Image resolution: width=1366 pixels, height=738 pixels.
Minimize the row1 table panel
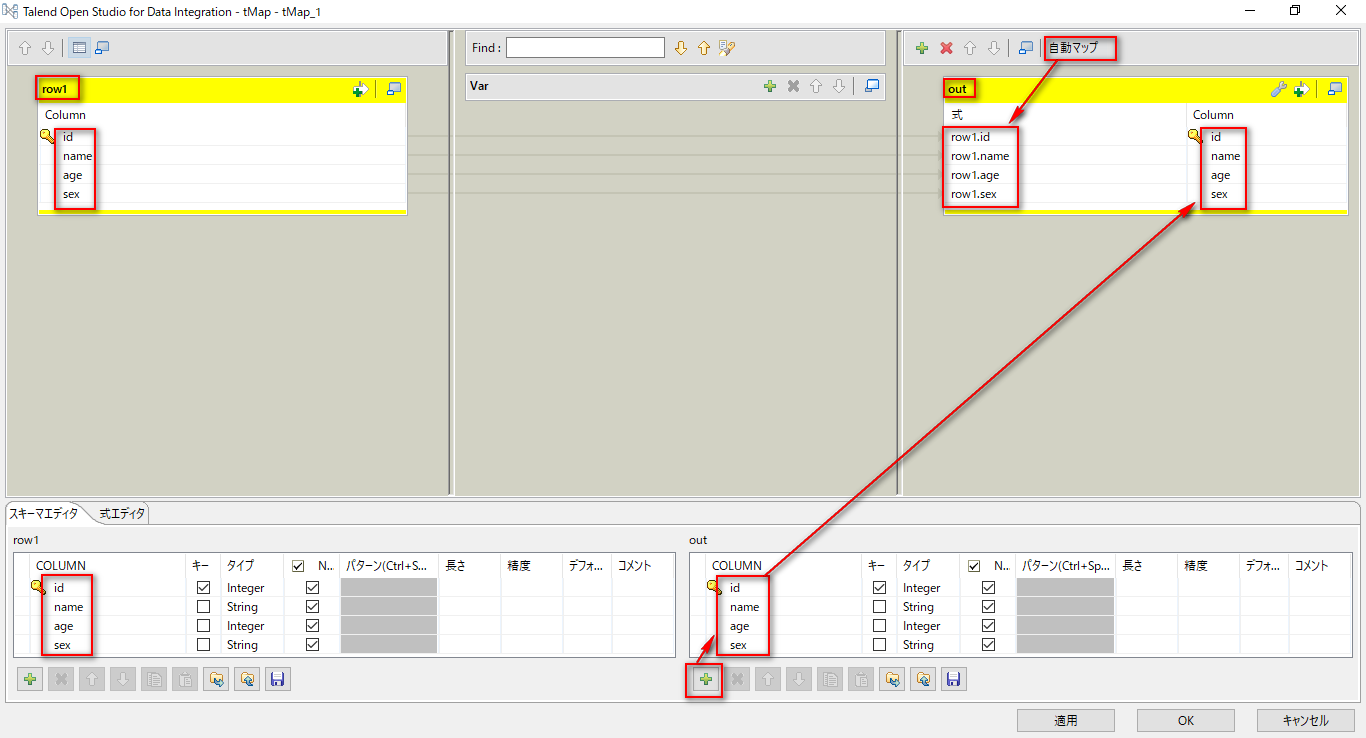[393, 89]
